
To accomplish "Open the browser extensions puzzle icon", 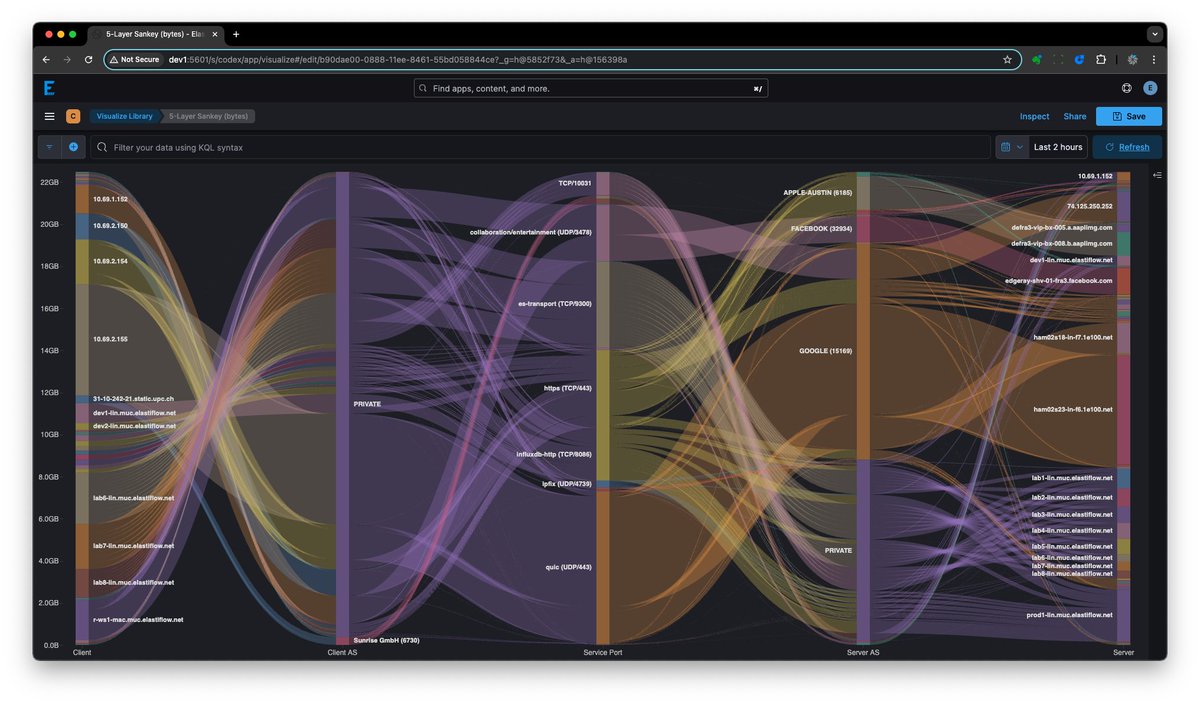I will click(1101, 59).
